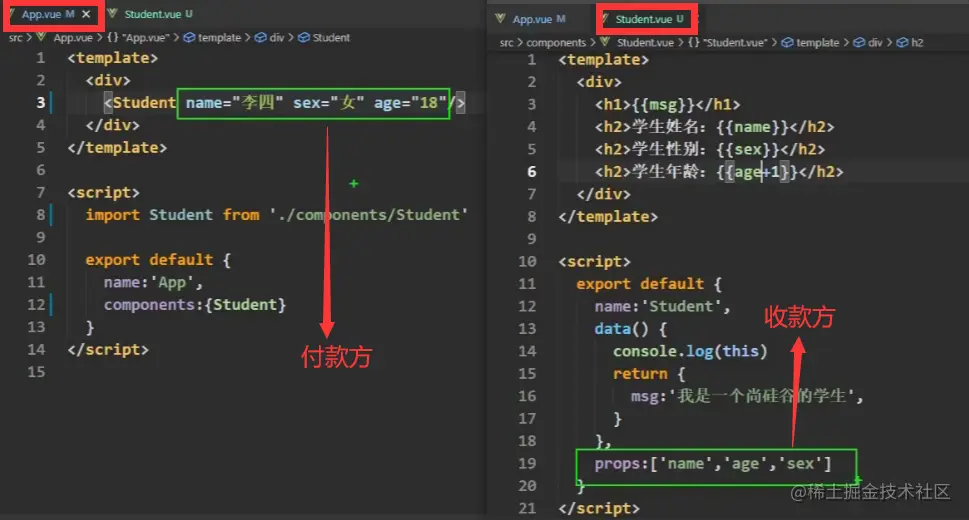
Task: Click 'export default {' in App.vue
Action: 158,260
